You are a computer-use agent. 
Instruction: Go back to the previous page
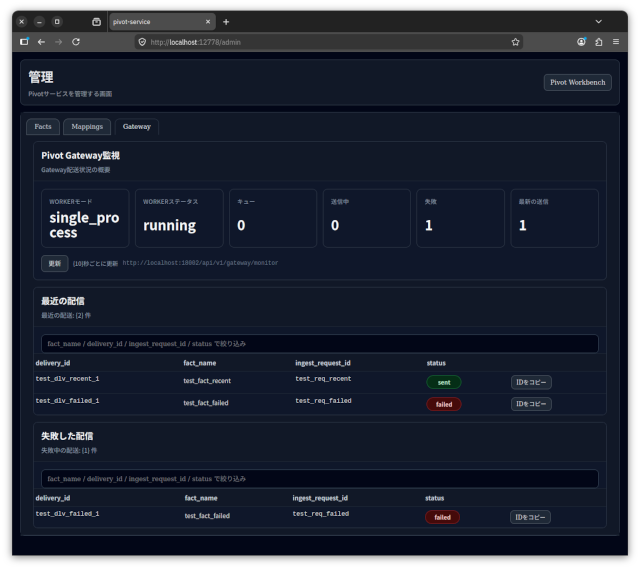41,42
